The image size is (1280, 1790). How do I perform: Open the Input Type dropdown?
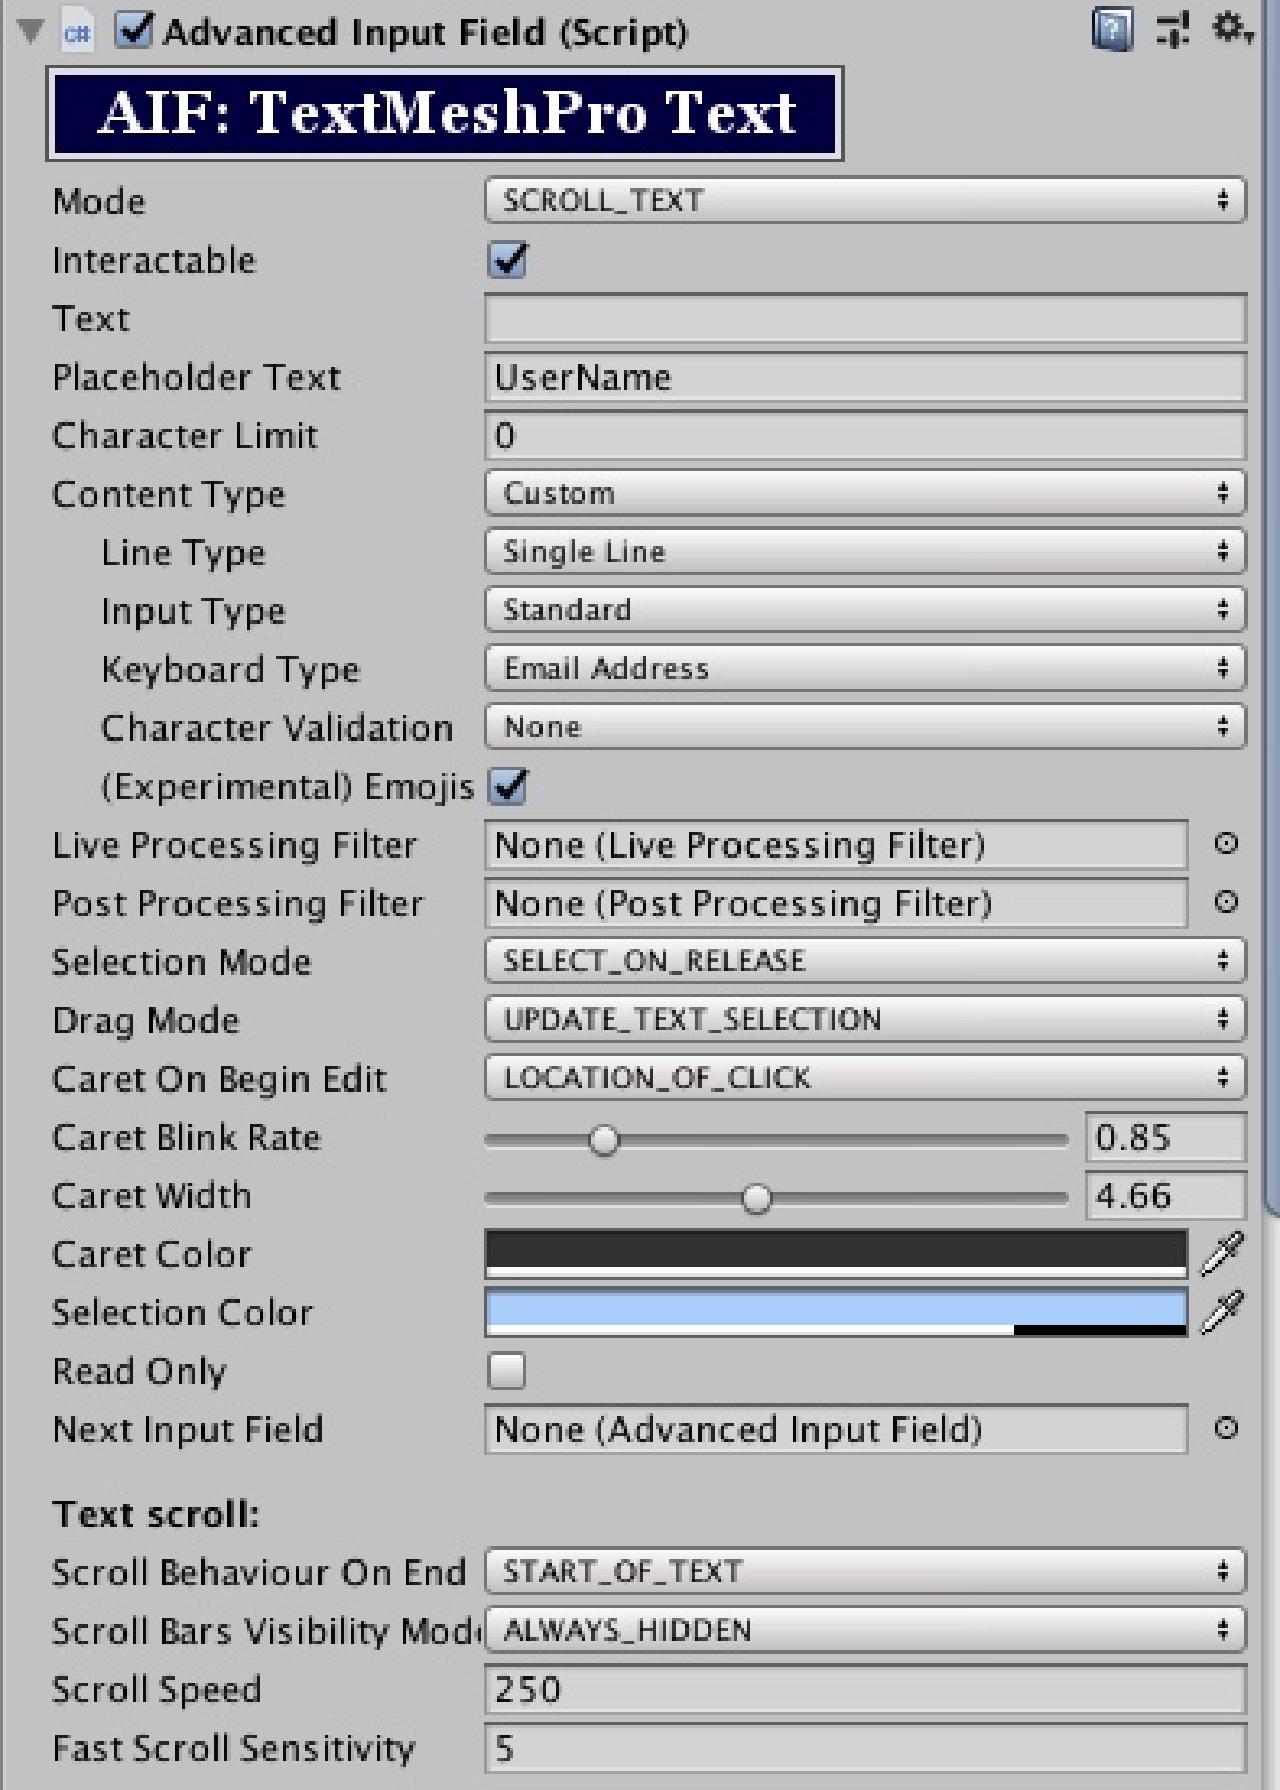click(x=865, y=609)
